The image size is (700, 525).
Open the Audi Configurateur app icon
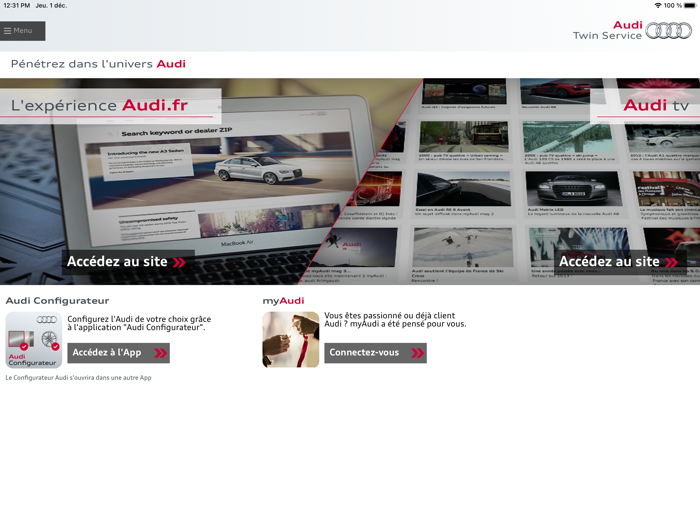34,340
